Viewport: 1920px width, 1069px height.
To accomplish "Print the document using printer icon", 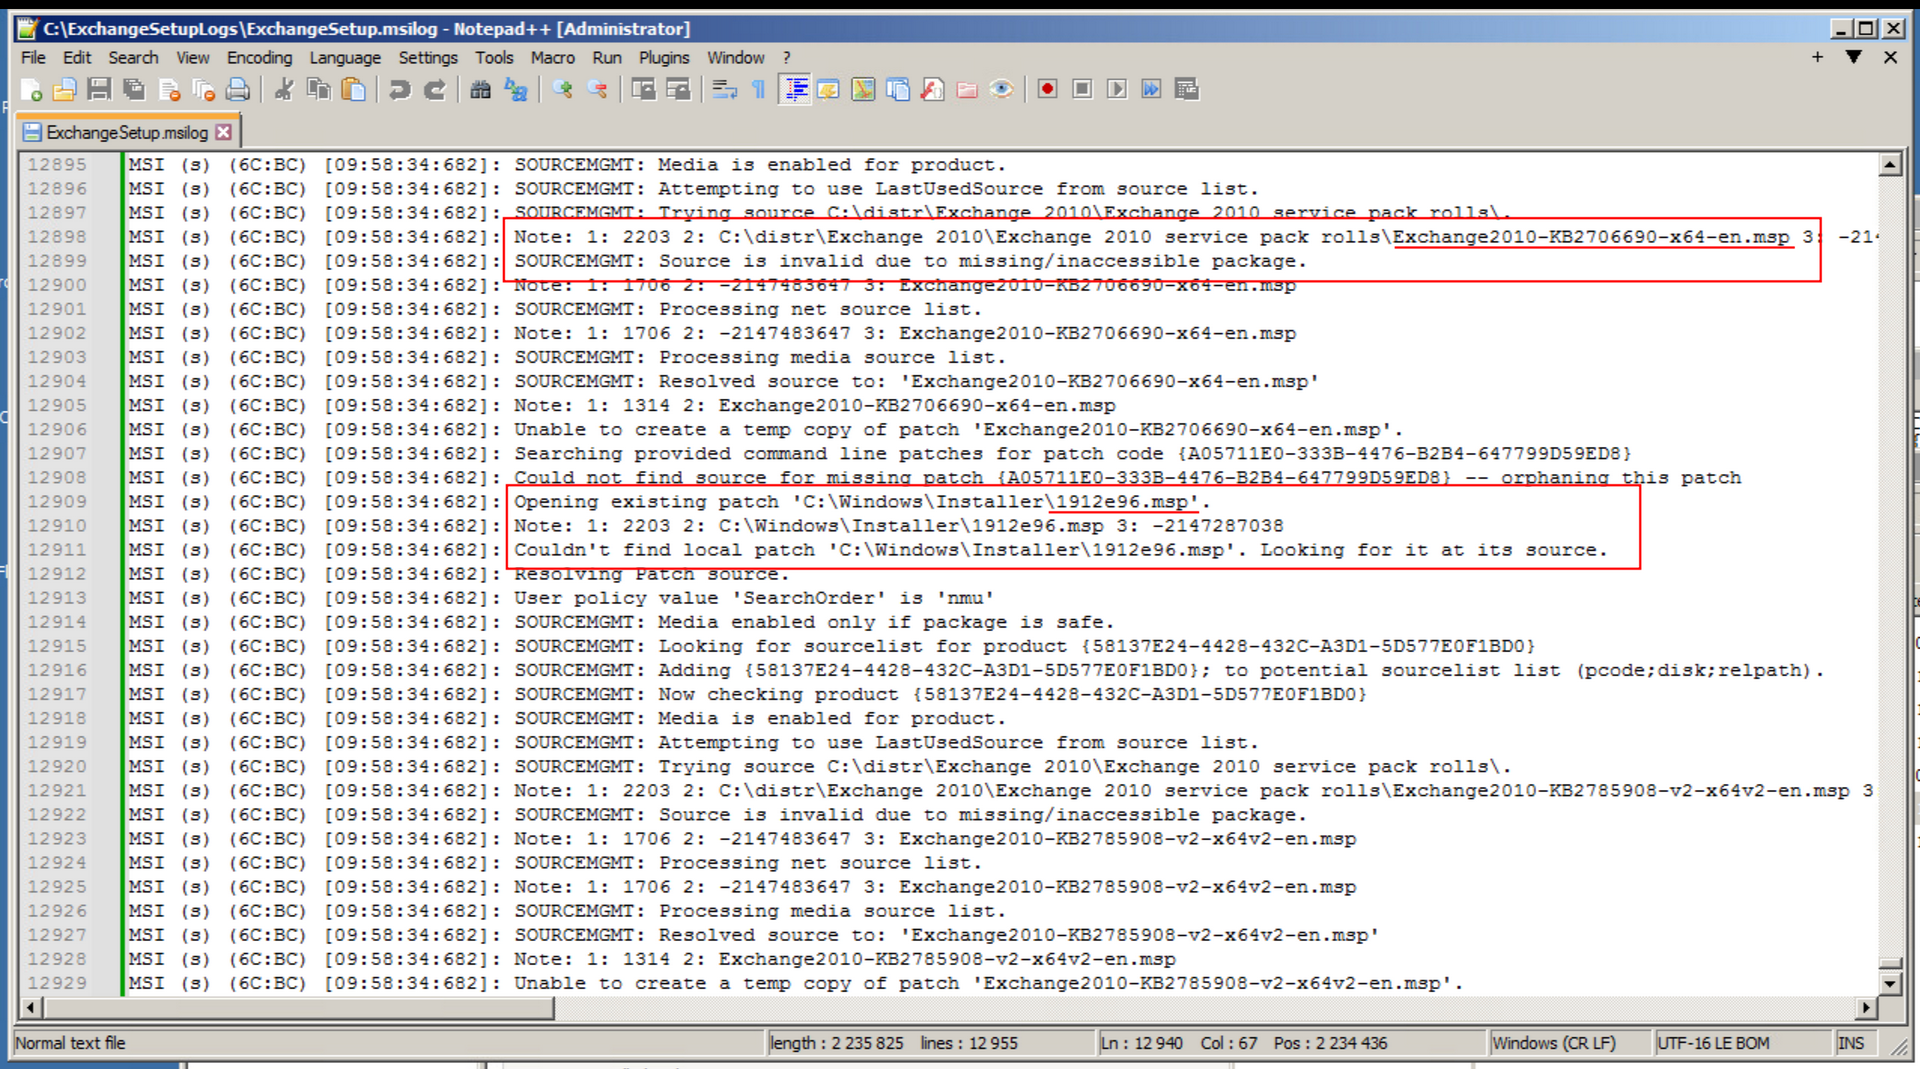I will 237,90.
